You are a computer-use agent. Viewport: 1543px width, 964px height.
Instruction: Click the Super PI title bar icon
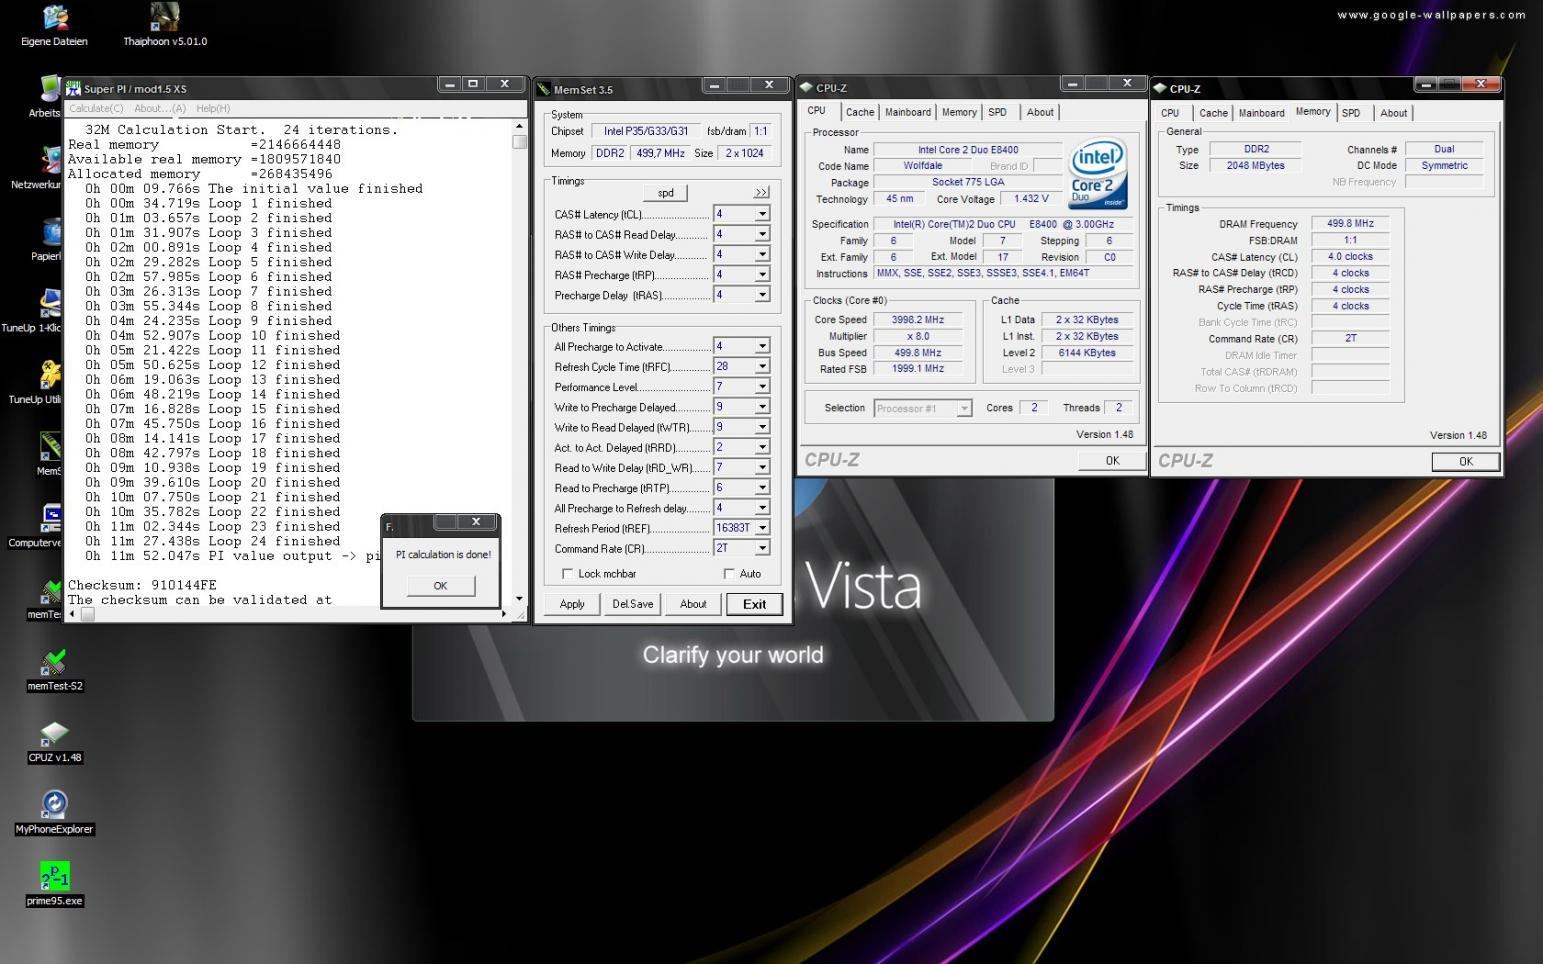[73, 88]
